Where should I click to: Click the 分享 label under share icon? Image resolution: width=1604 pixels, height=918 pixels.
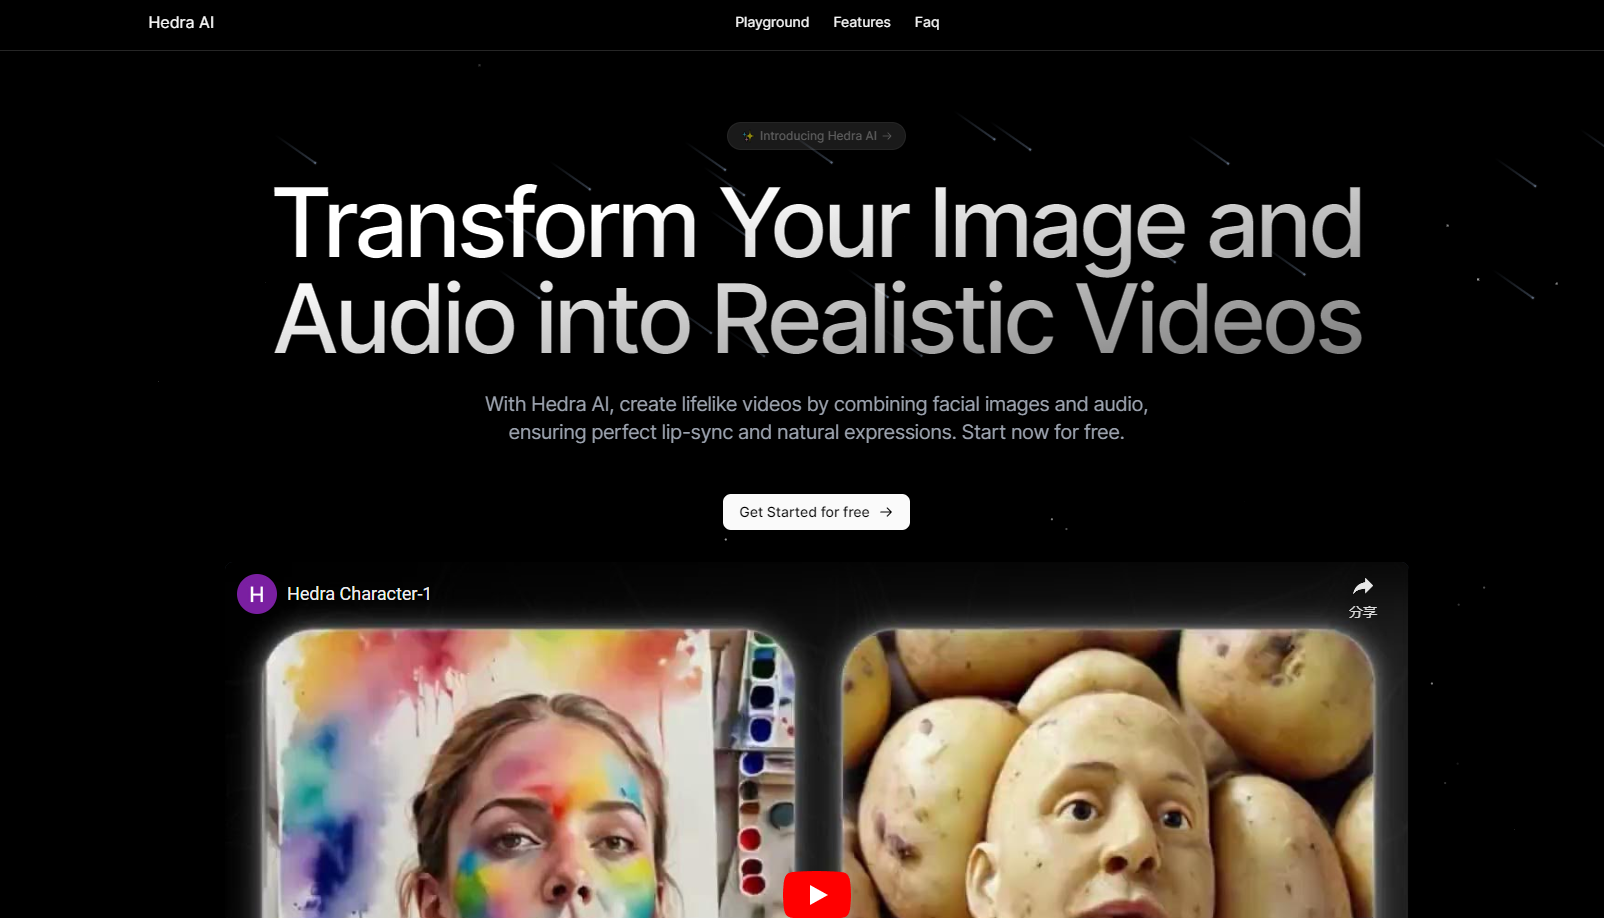coord(1362,612)
